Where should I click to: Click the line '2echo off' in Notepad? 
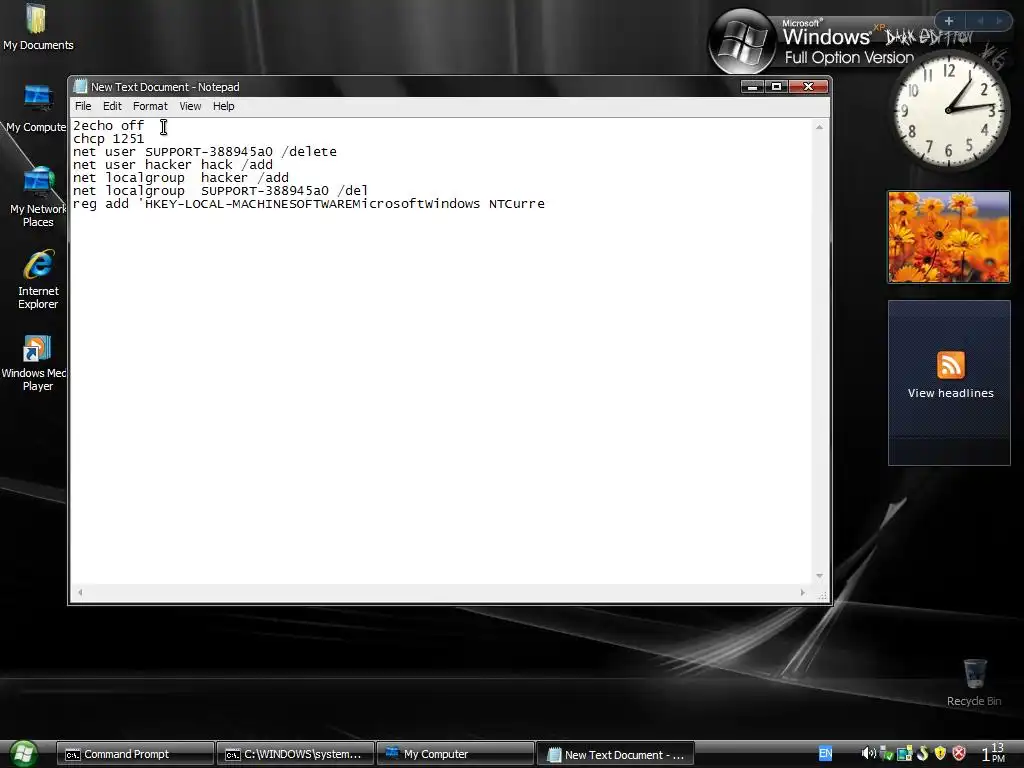(x=108, y=125)
